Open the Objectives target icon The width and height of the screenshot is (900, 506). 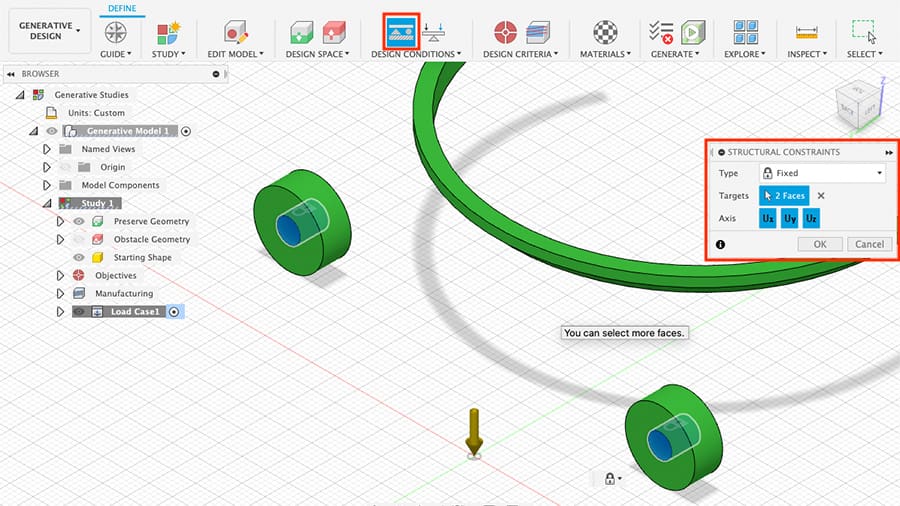point(505,32)
